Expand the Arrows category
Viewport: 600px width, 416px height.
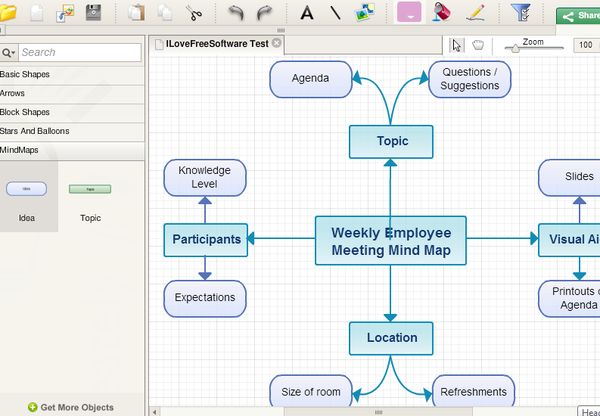click(x=72, y=94)
